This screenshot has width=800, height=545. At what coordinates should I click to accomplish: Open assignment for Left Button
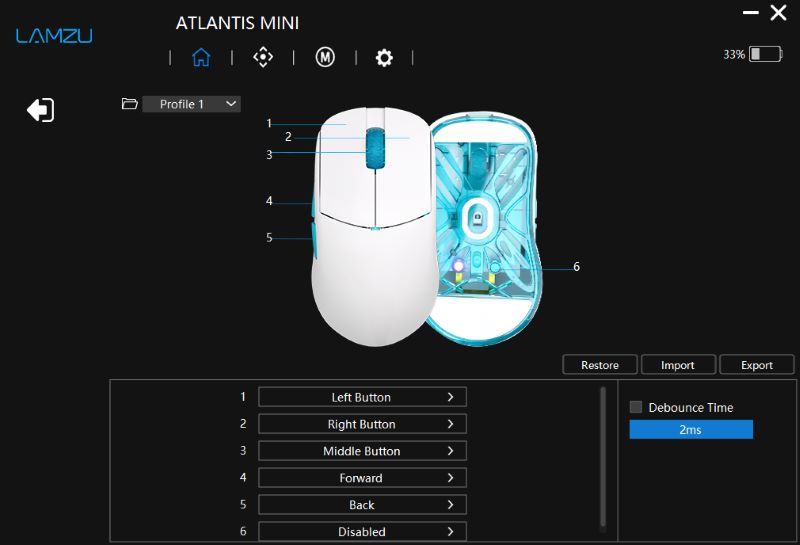[362, 397]
